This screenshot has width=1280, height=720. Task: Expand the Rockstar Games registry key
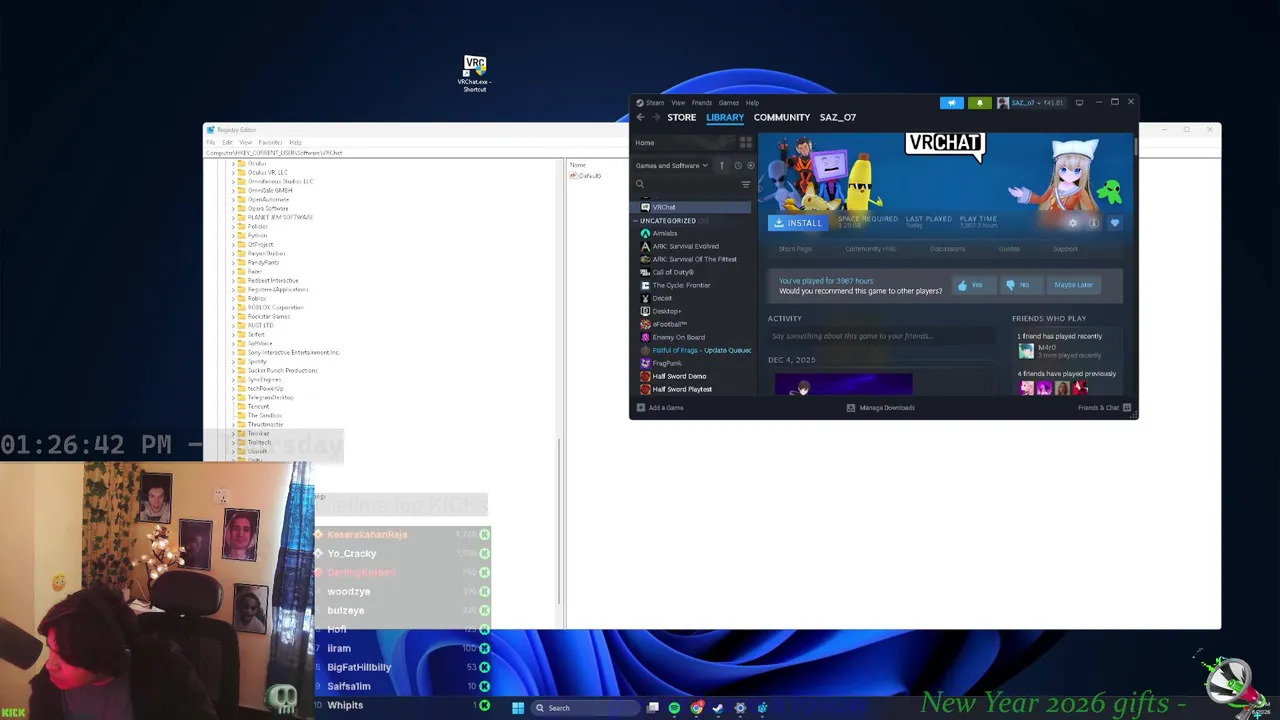coord(234,316)
